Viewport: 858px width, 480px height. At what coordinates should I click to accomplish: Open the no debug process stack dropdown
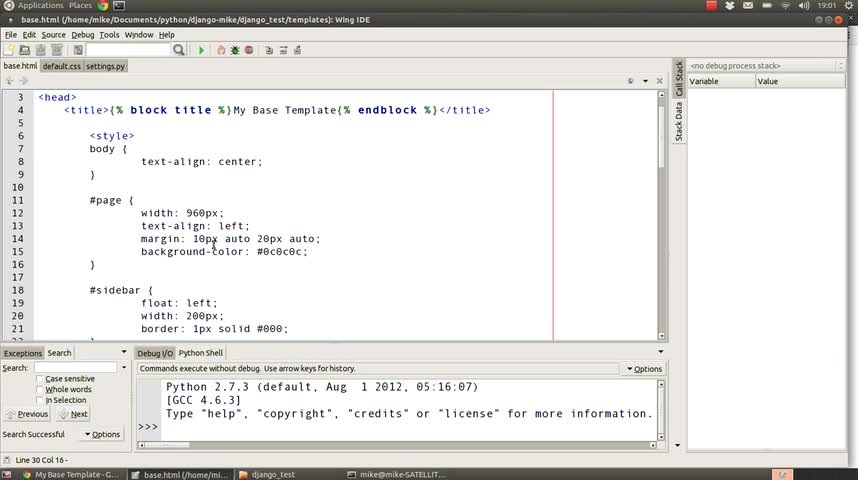coord(767,66)
